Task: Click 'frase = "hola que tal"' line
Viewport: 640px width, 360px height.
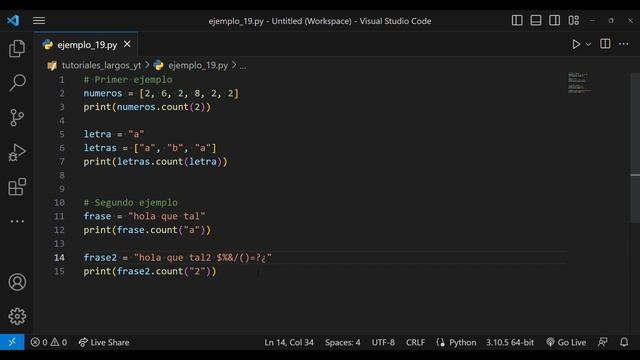Action: coord(144,216)
